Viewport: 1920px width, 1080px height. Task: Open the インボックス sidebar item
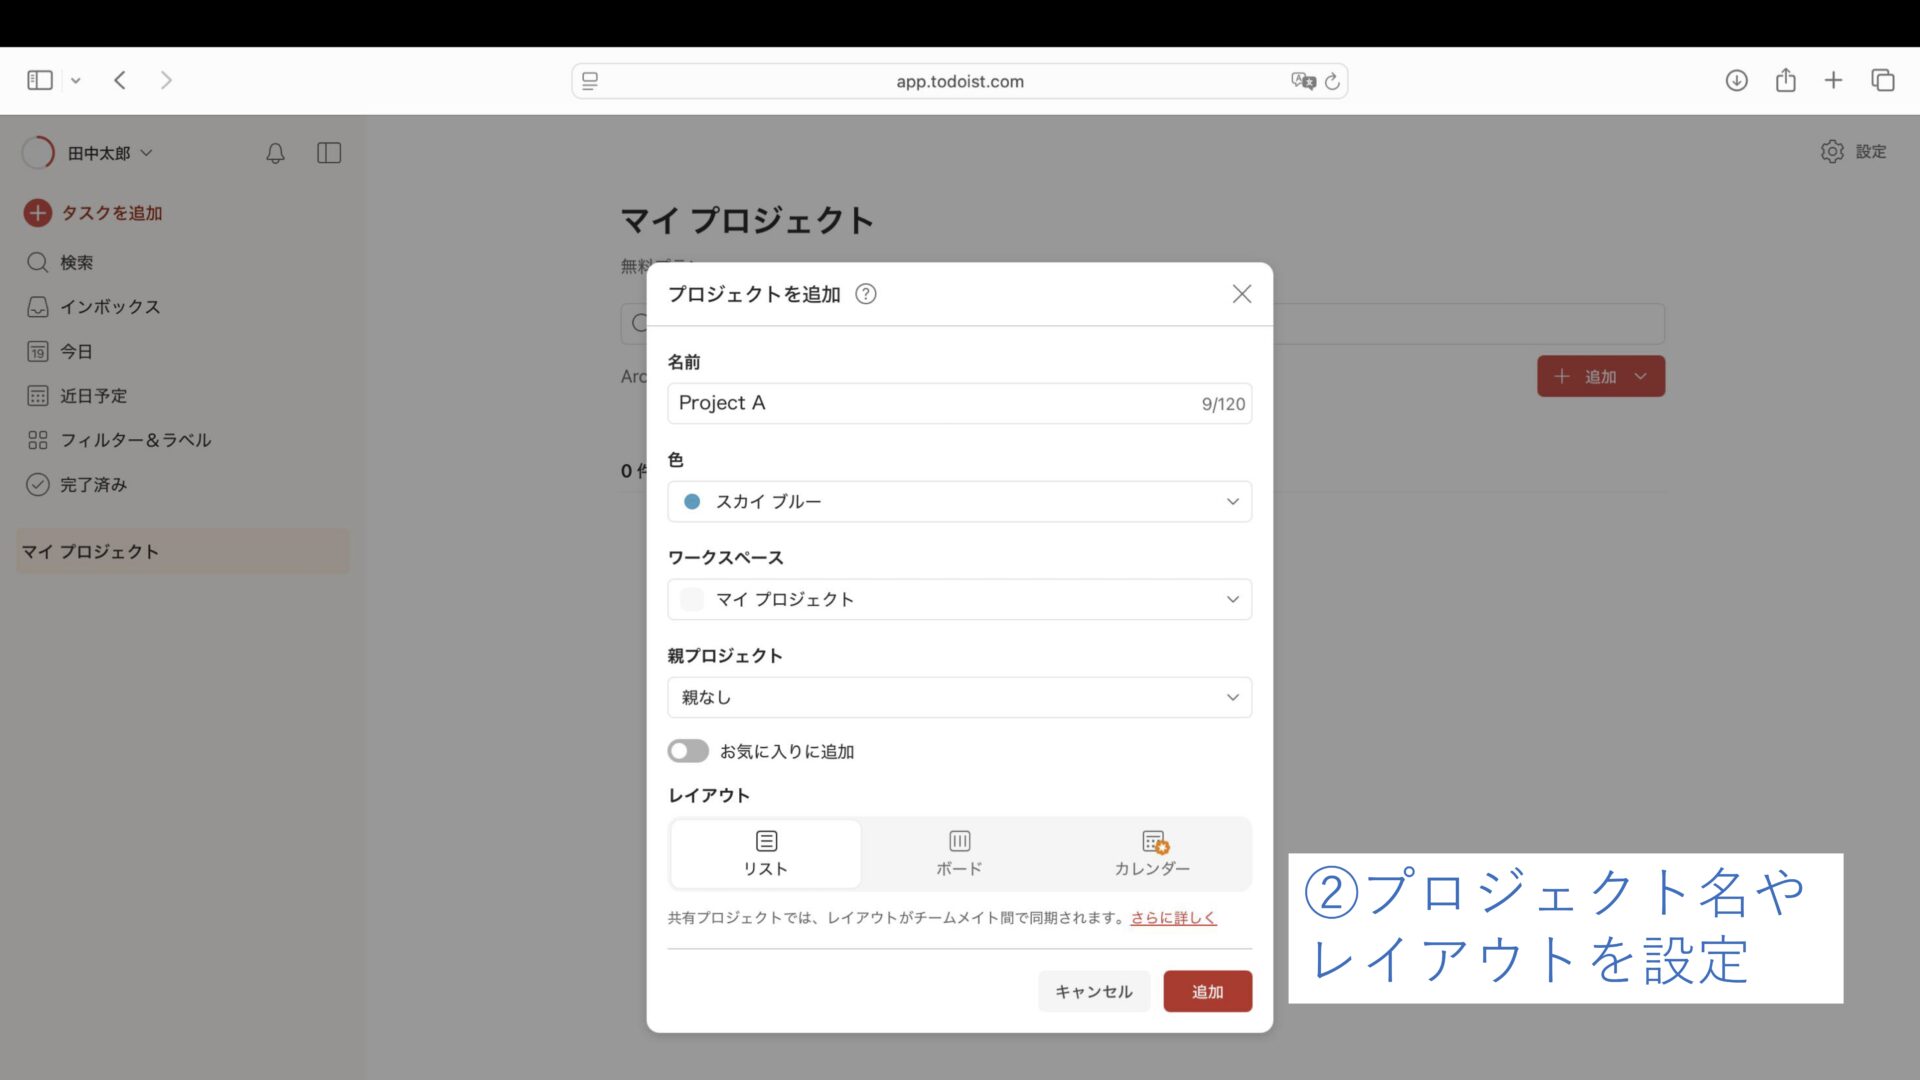[110, 307]
